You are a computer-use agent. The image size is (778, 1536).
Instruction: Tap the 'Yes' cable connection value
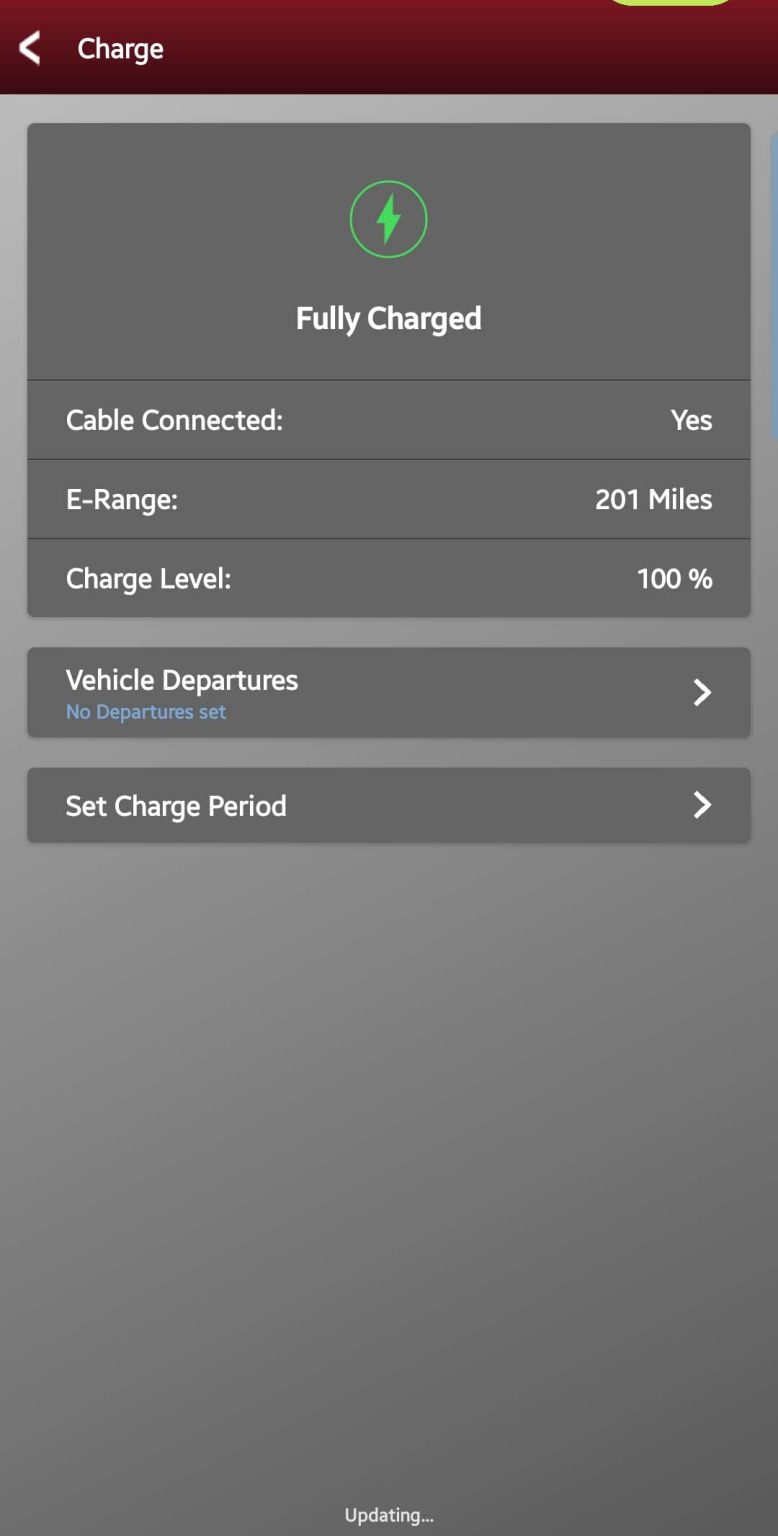pos(691,420)
